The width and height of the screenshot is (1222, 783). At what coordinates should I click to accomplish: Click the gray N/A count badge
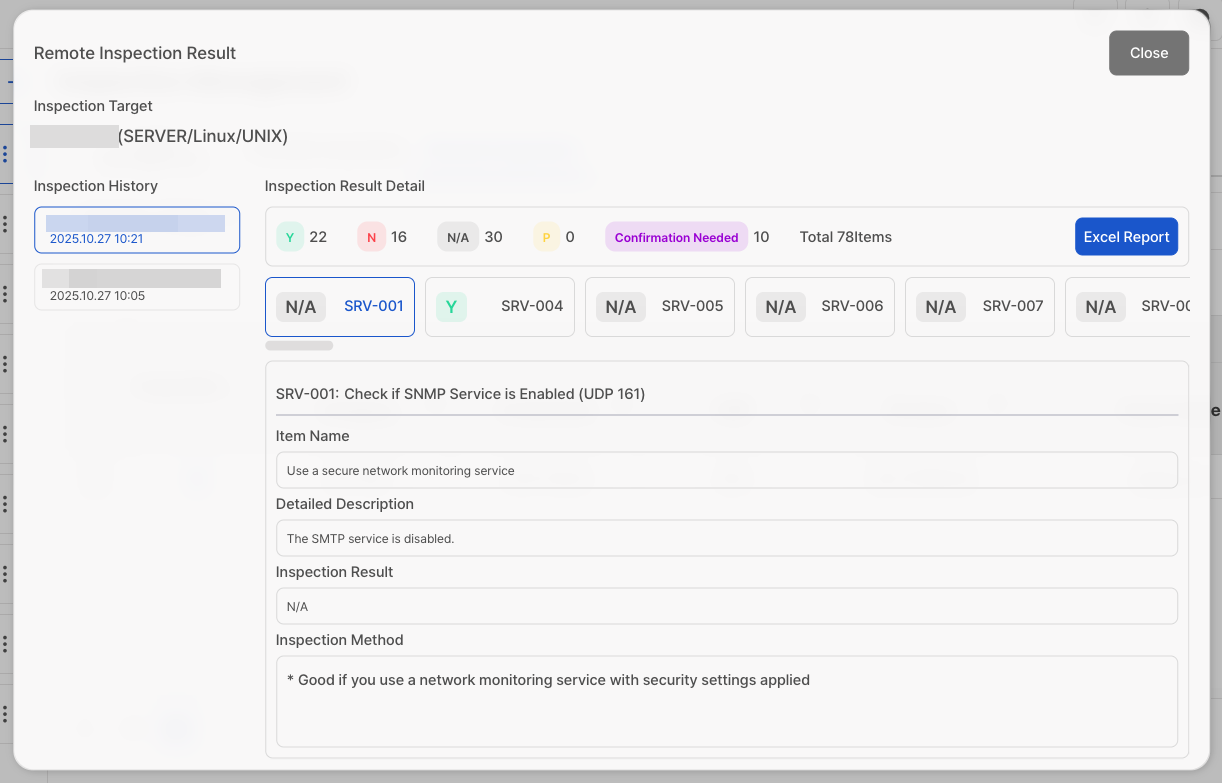[x=457, y=237]
